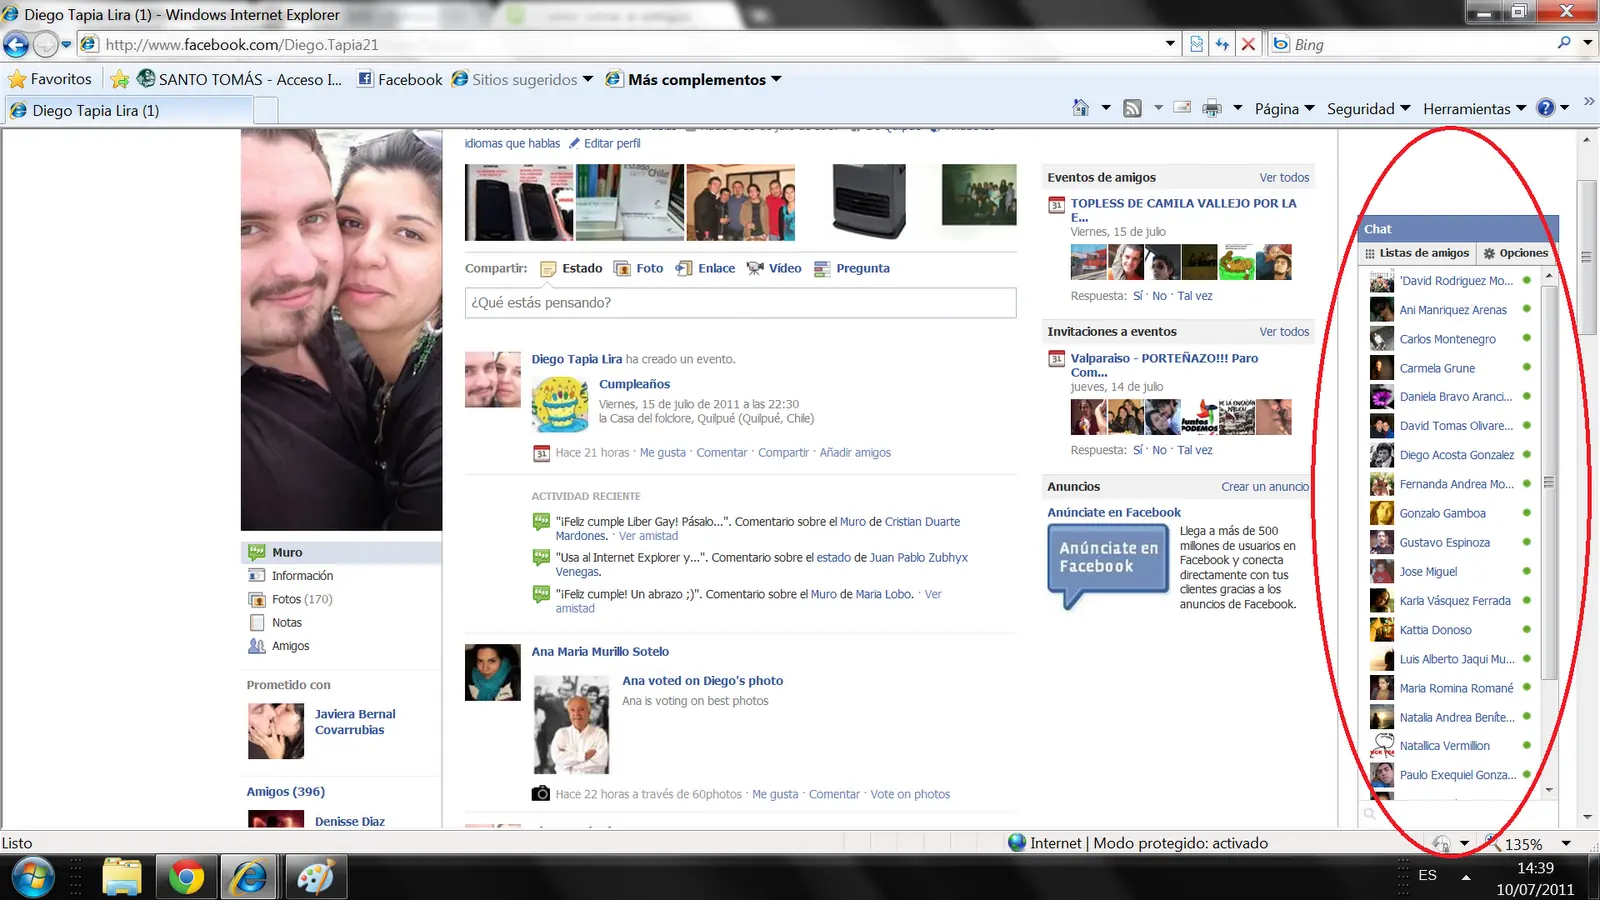The height and width of the screenshot is (900, 1600).
Task: Open the Favoritos center button
Action: coord(49,79)
